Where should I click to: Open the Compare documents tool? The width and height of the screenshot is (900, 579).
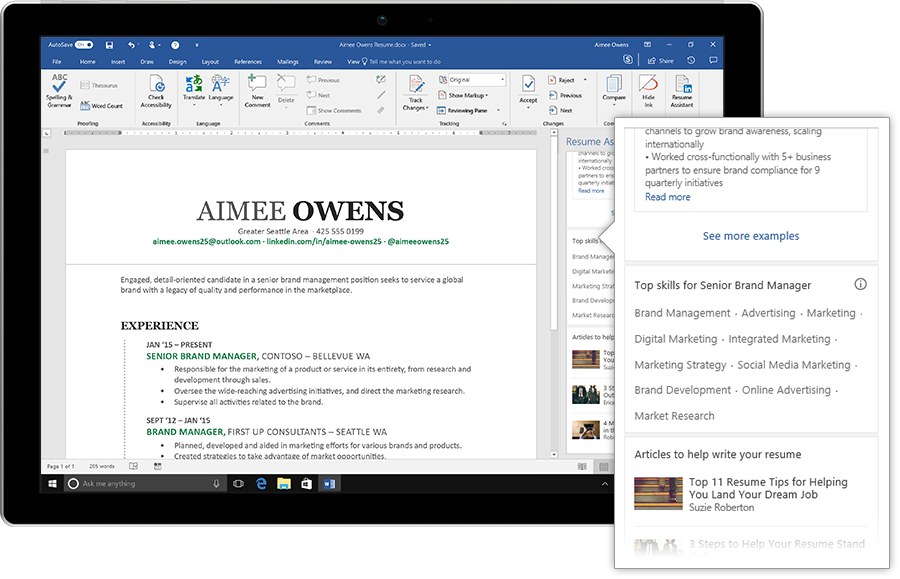[614, 93]
